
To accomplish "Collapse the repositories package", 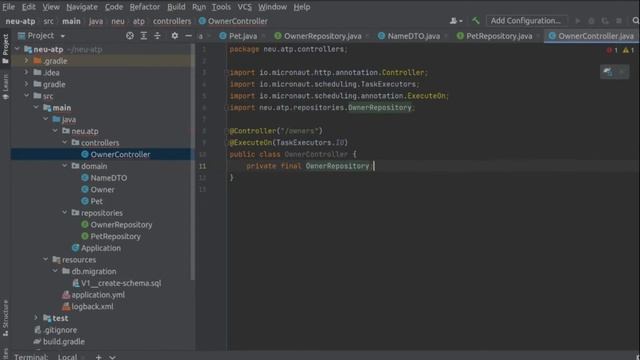I will tap(64, 213).
